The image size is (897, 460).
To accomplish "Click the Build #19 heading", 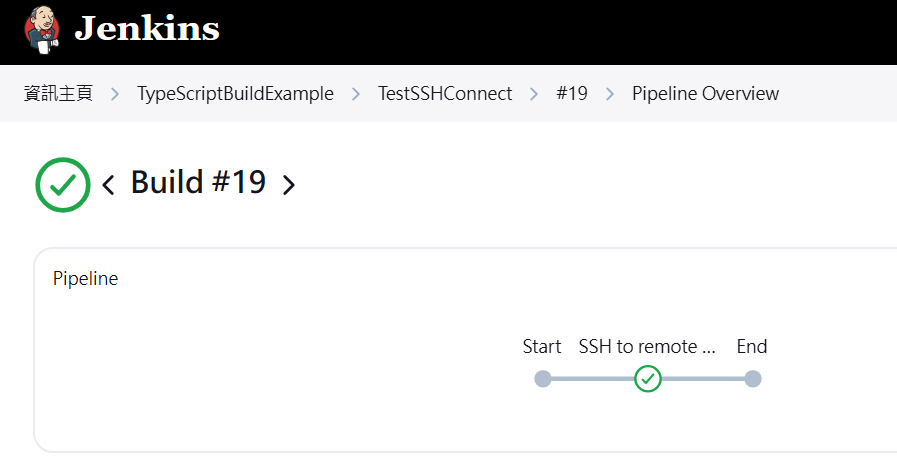I will click(199, 182).
